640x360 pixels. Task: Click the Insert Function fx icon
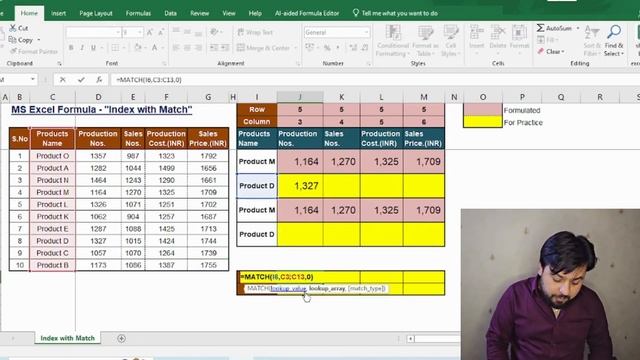[99, 80]
